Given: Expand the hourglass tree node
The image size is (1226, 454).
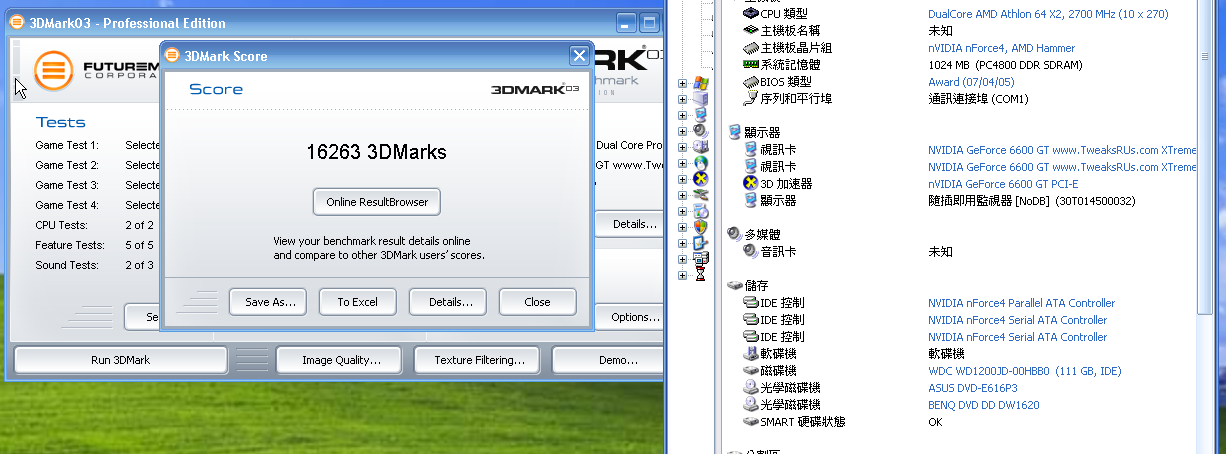Looking at the screenshot, I should pyautogui.click(x=682, y=275).
